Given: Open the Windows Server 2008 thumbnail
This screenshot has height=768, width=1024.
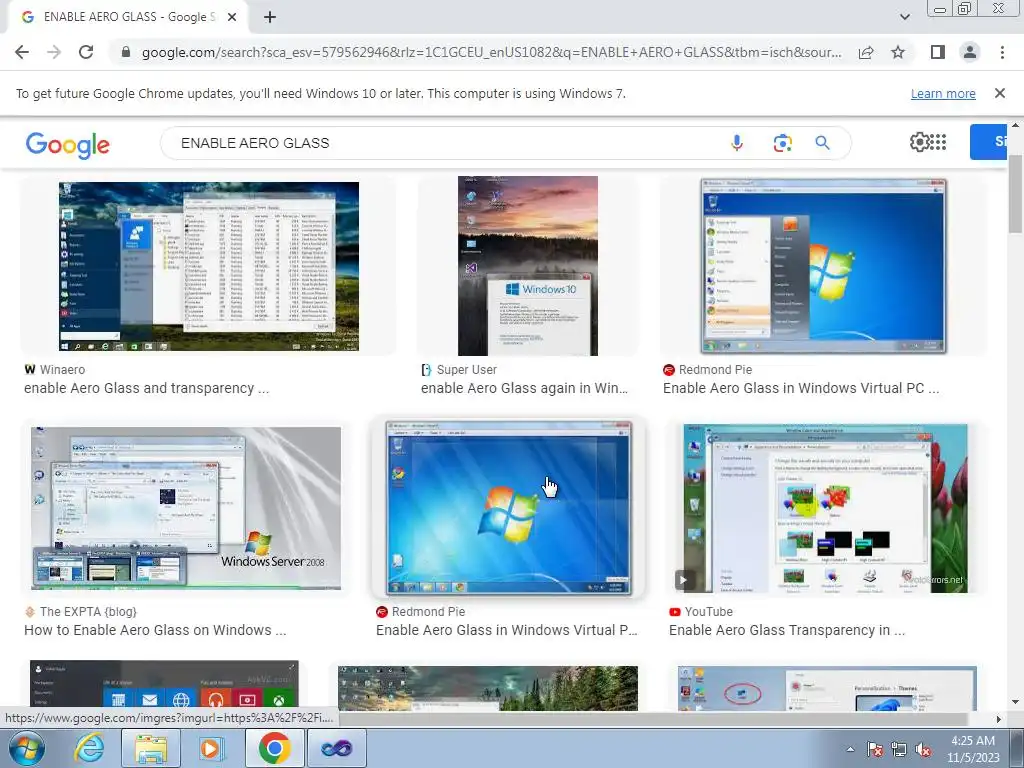Looking at the screenshot, I should coord(185,508).
